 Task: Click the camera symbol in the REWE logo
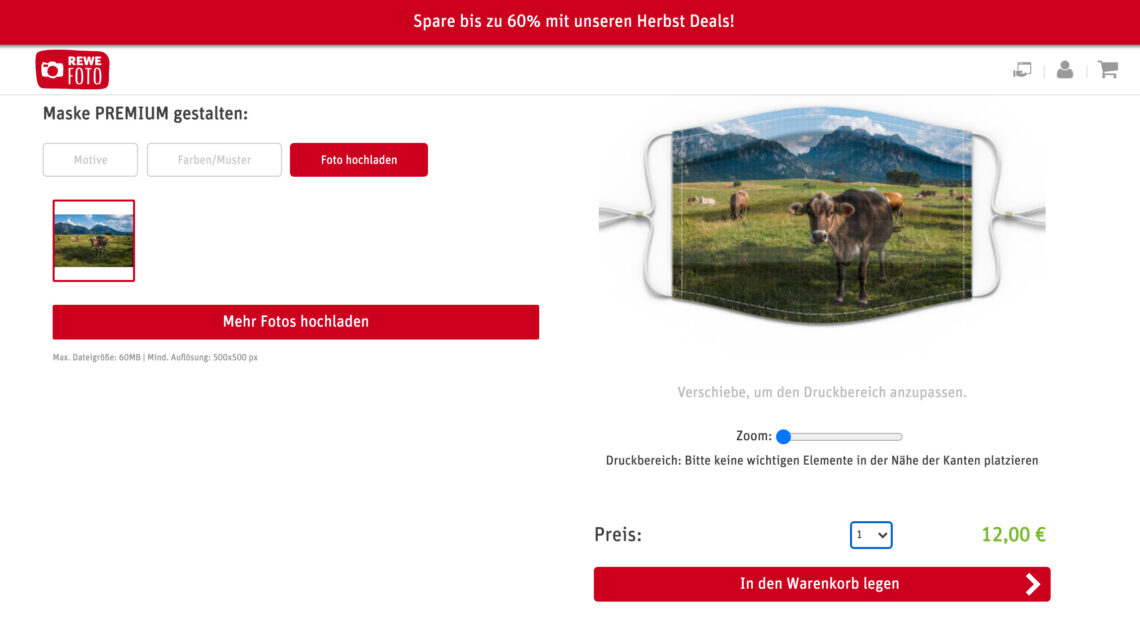(52, 70)
